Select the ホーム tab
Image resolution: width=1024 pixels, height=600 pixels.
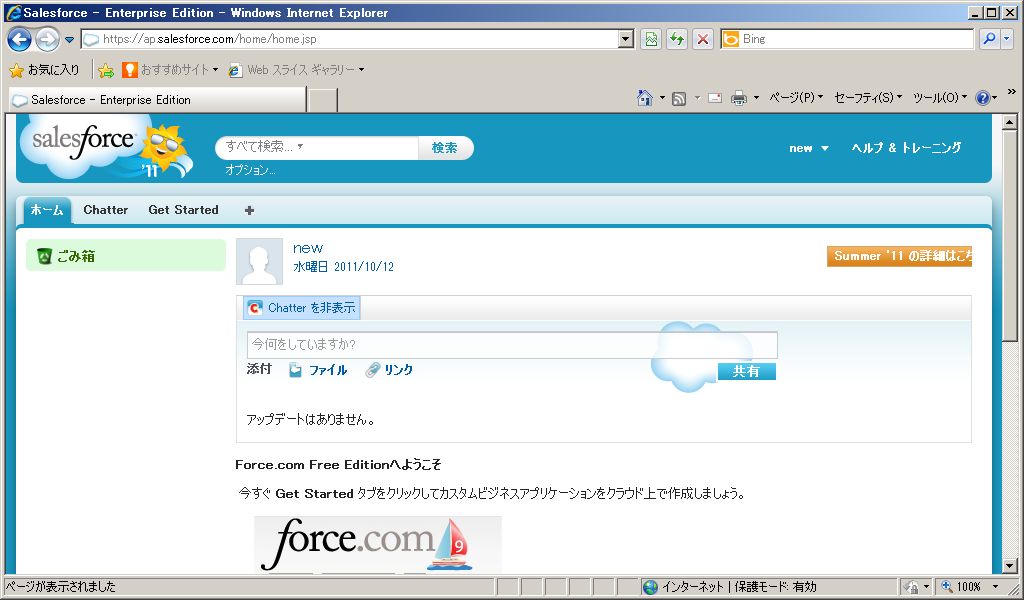click(x=46, y=210)
